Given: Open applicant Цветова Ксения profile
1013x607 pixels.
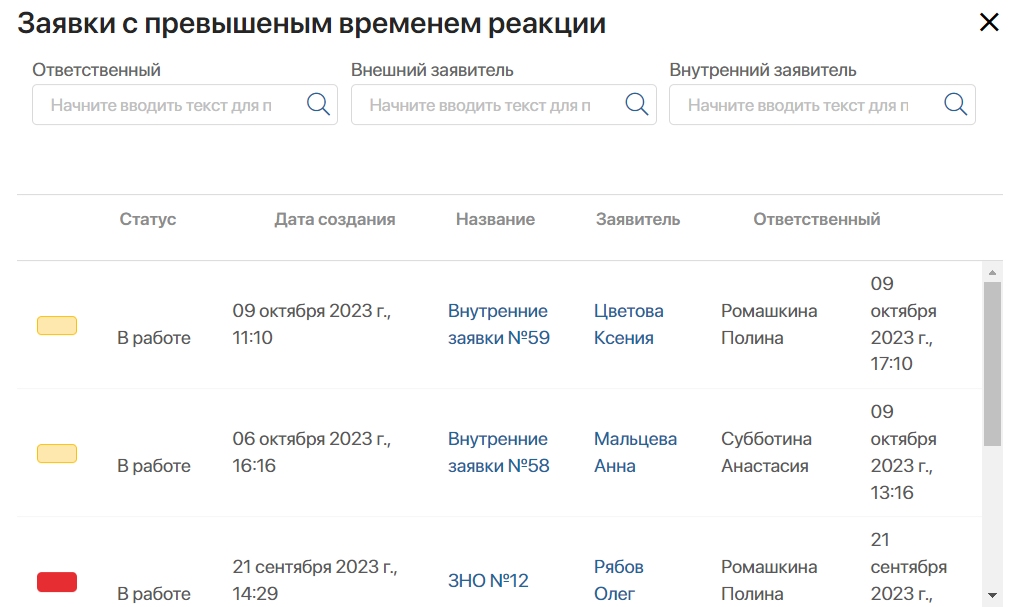Looking at the screenshot, I should [628, 324].
